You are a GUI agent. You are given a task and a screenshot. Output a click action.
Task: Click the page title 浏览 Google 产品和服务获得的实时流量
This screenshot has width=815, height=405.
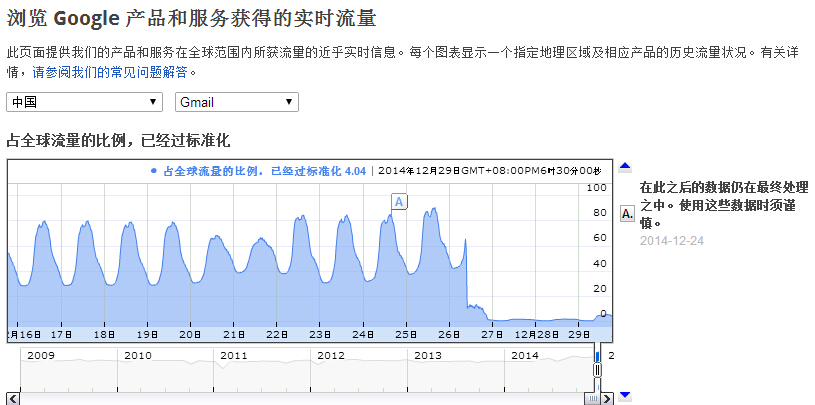pyautogui.click(x=191, y=19)
